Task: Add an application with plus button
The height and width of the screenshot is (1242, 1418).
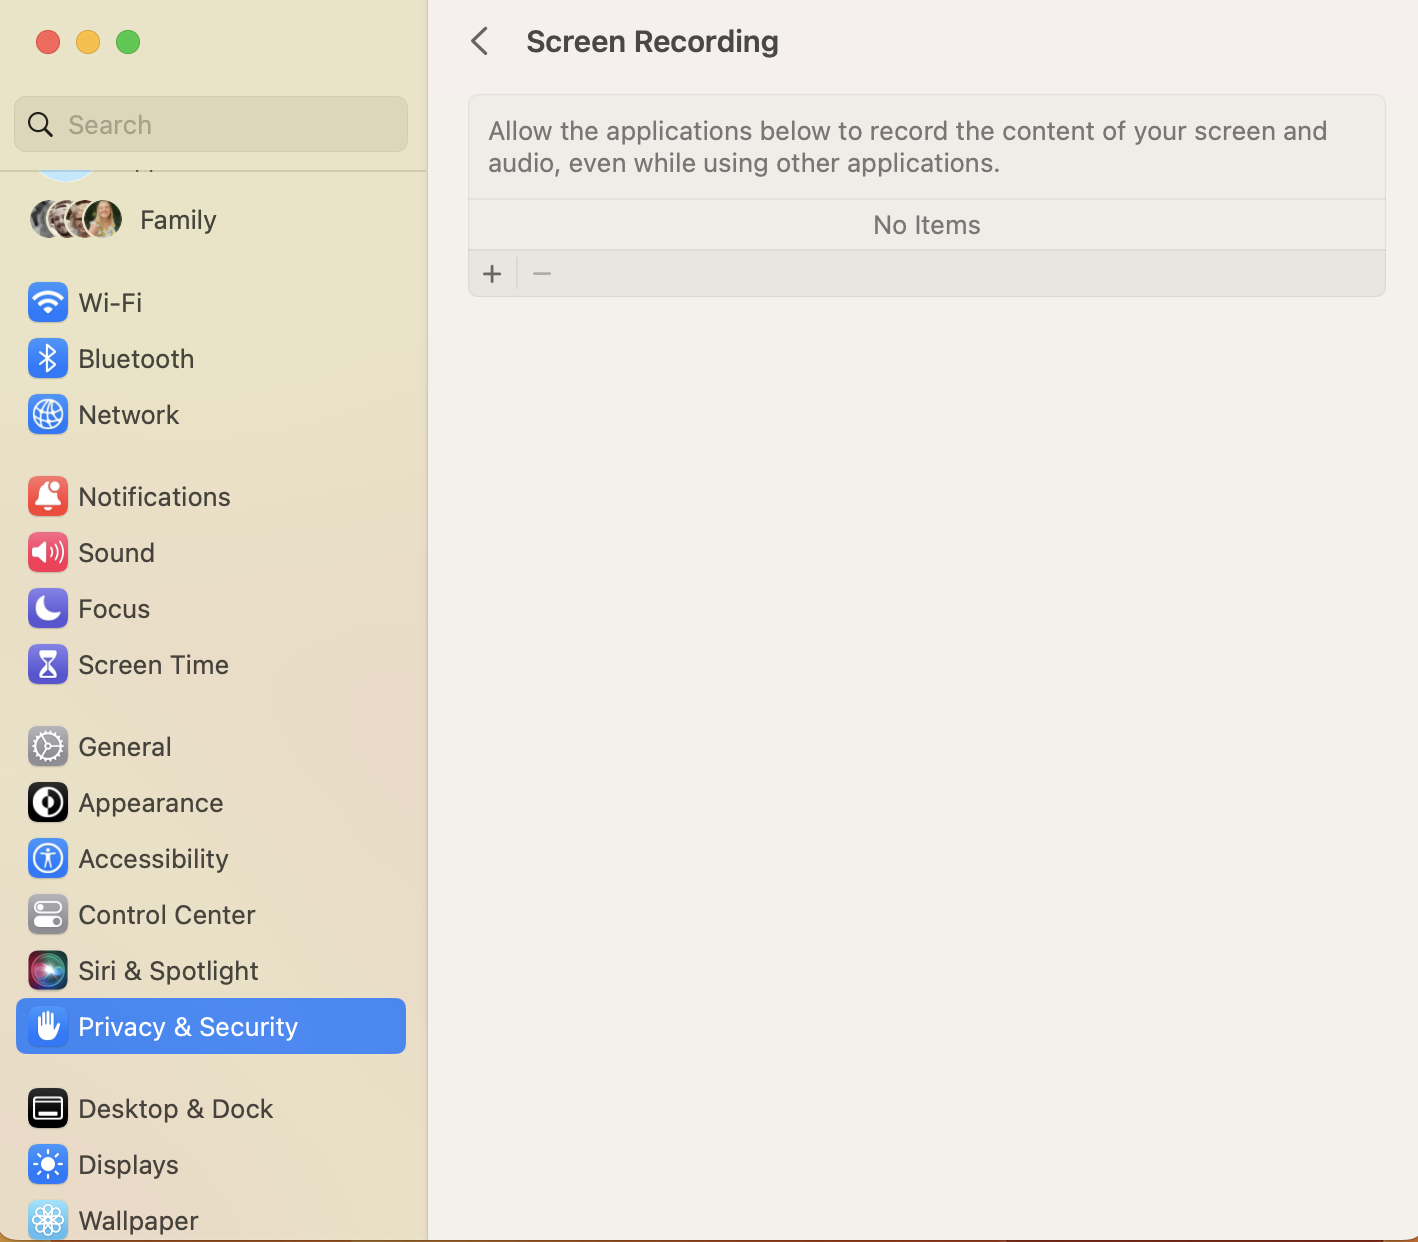Action: pyautogui.click(x=492, y=274)
